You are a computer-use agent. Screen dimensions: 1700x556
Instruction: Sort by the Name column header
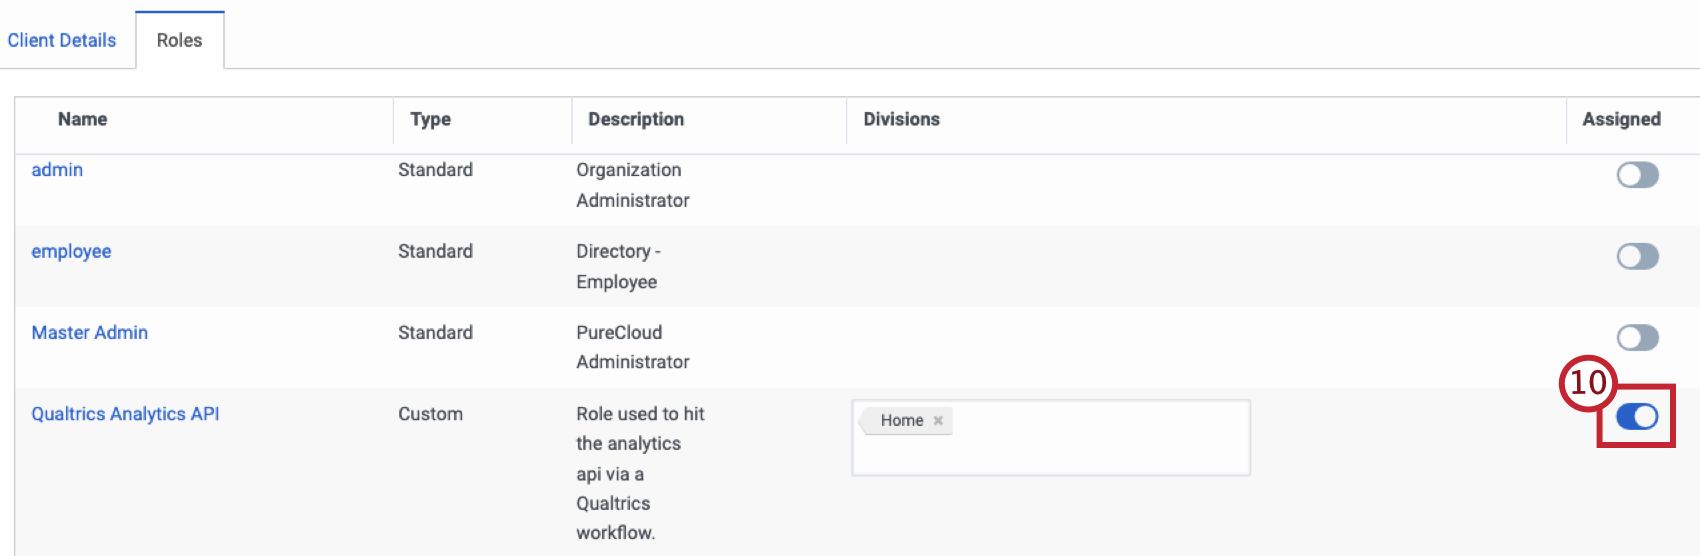click(x=82, y=119)
